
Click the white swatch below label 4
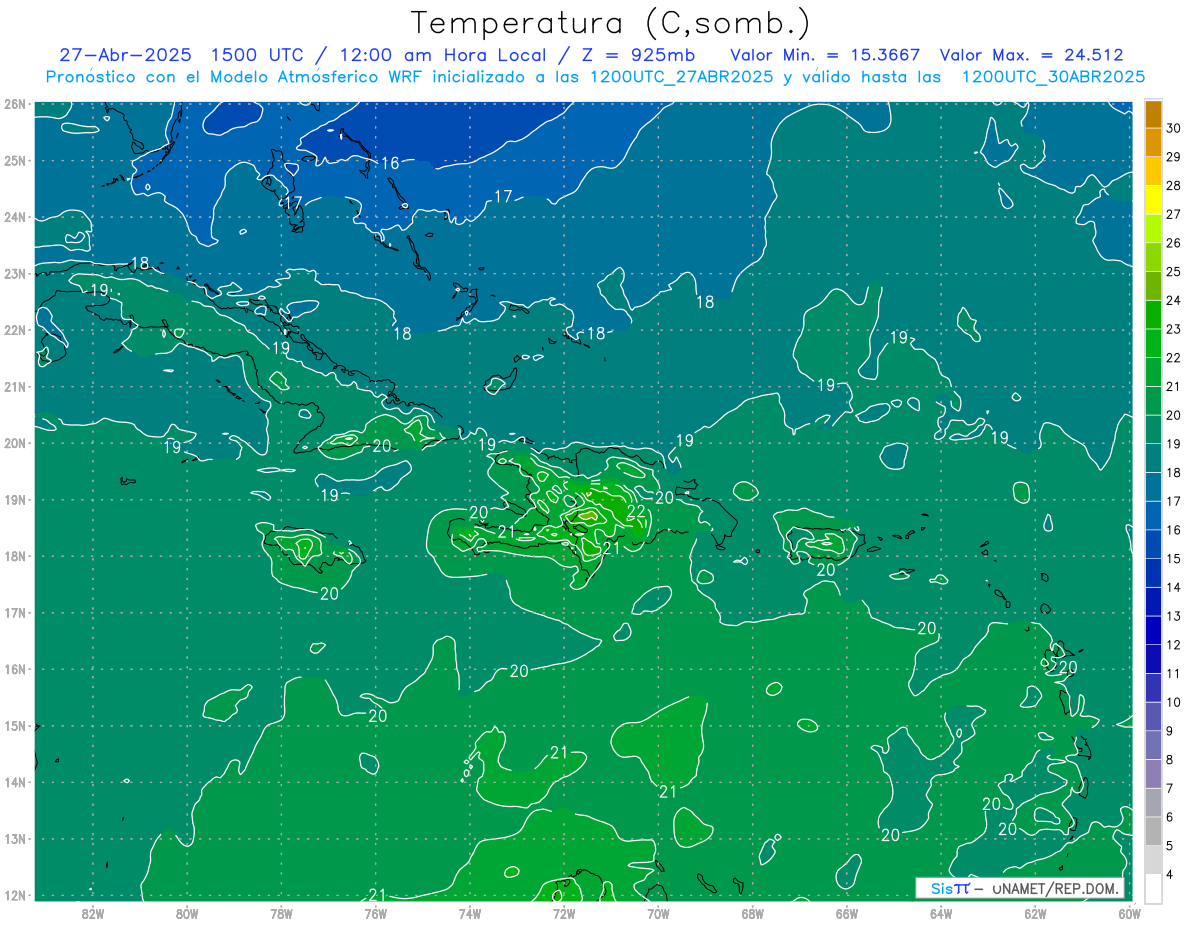click(x=1153, y=888)
